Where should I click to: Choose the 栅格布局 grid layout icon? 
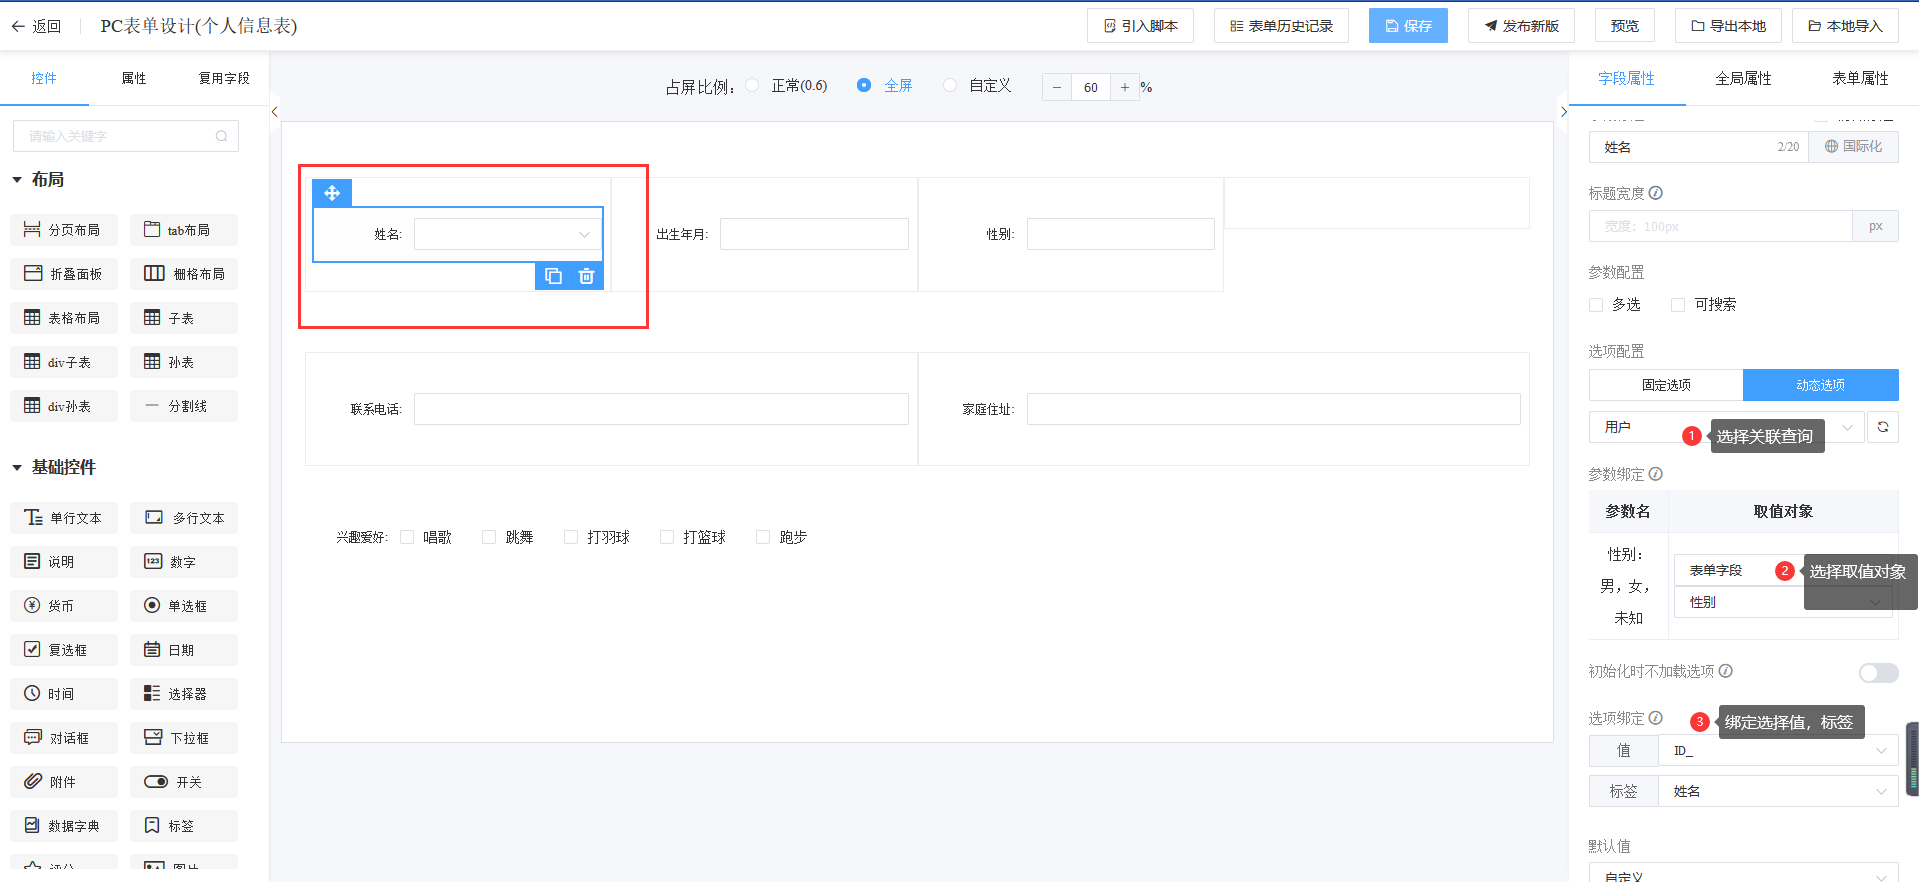154,274
